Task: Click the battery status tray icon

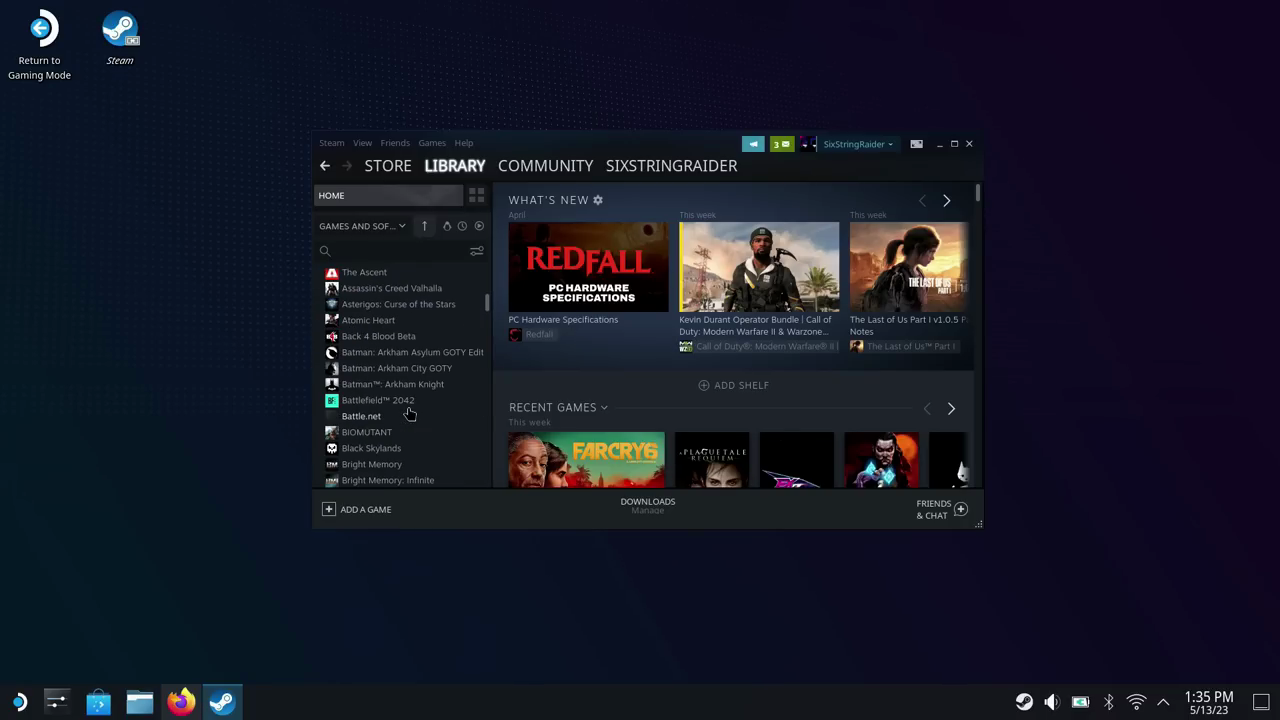Action: coord(1080,702)
